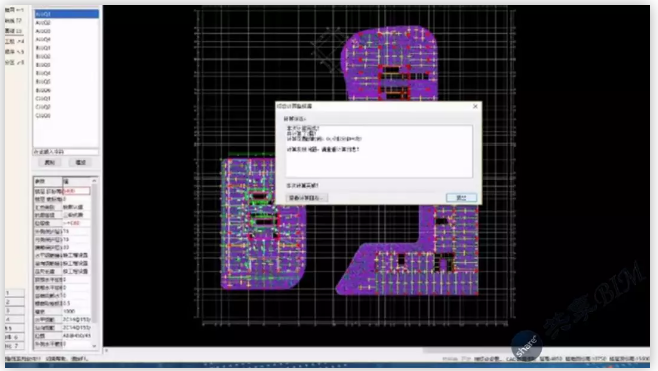Click the highlighted exit button in dialog

(461, 198)
